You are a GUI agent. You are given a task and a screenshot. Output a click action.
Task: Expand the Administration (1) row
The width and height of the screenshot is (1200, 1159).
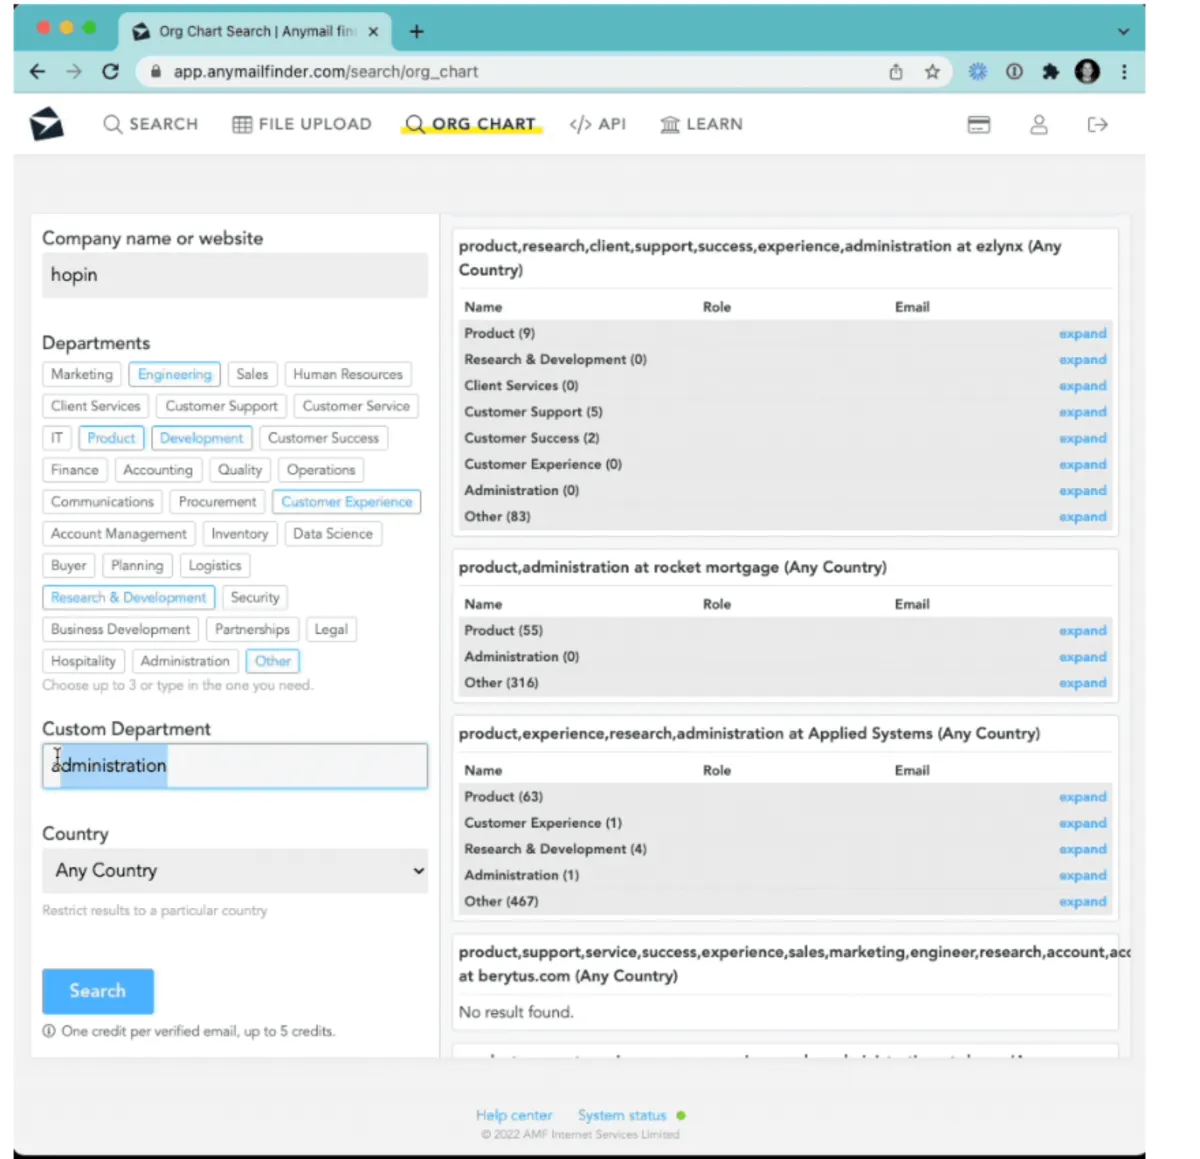(1083, 876)
